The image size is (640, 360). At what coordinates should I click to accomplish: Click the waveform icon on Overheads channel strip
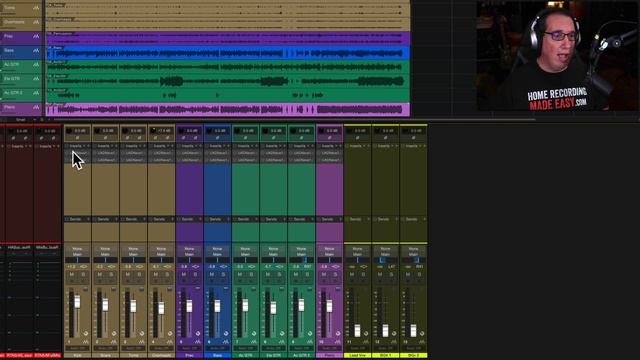(169, 342)
